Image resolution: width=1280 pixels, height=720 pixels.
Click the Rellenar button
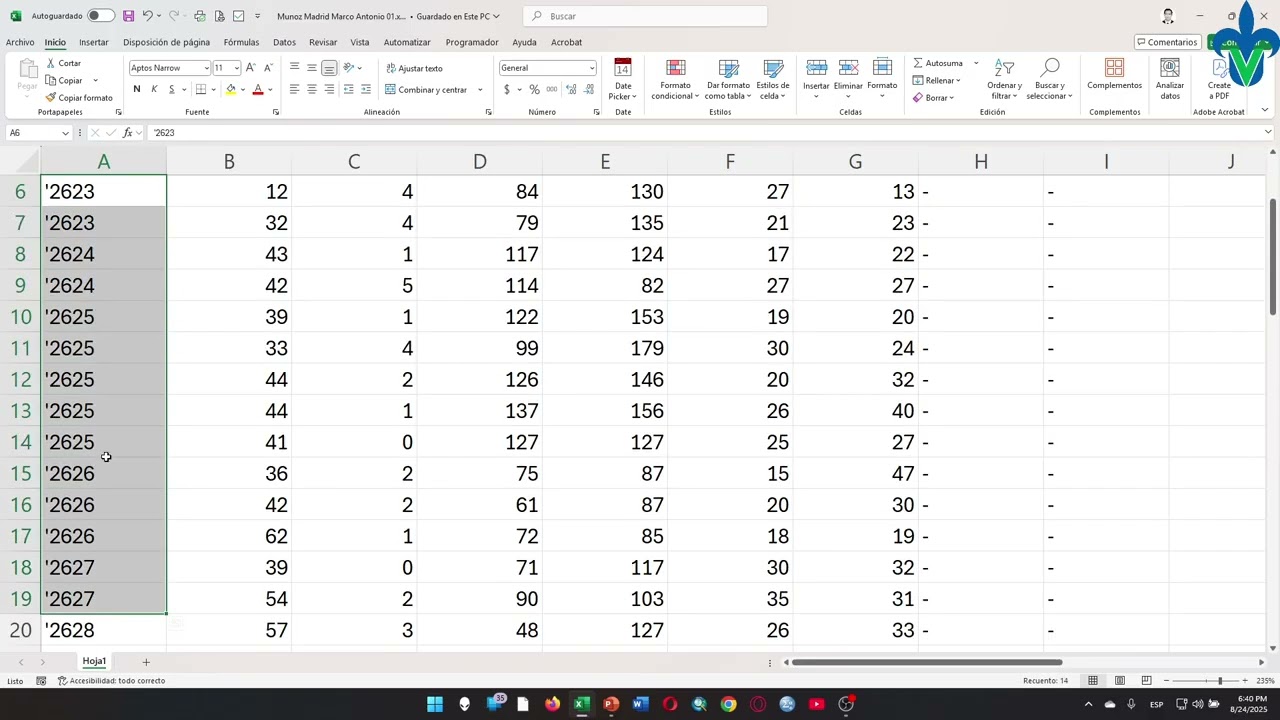(936, 81)
